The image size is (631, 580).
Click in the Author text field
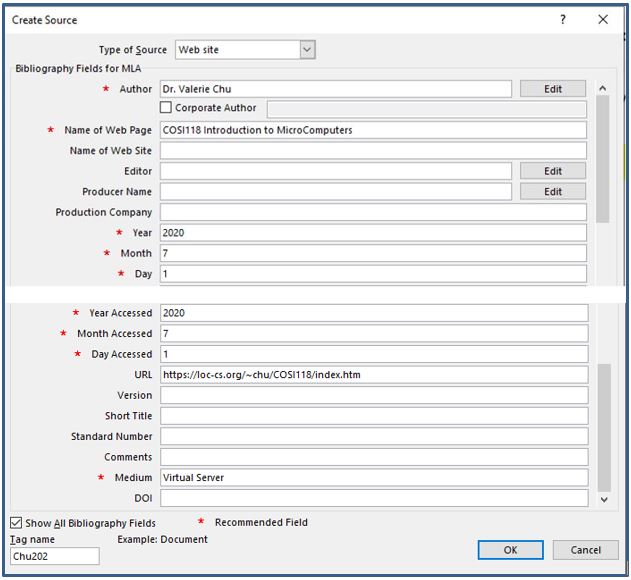(335, 89)
